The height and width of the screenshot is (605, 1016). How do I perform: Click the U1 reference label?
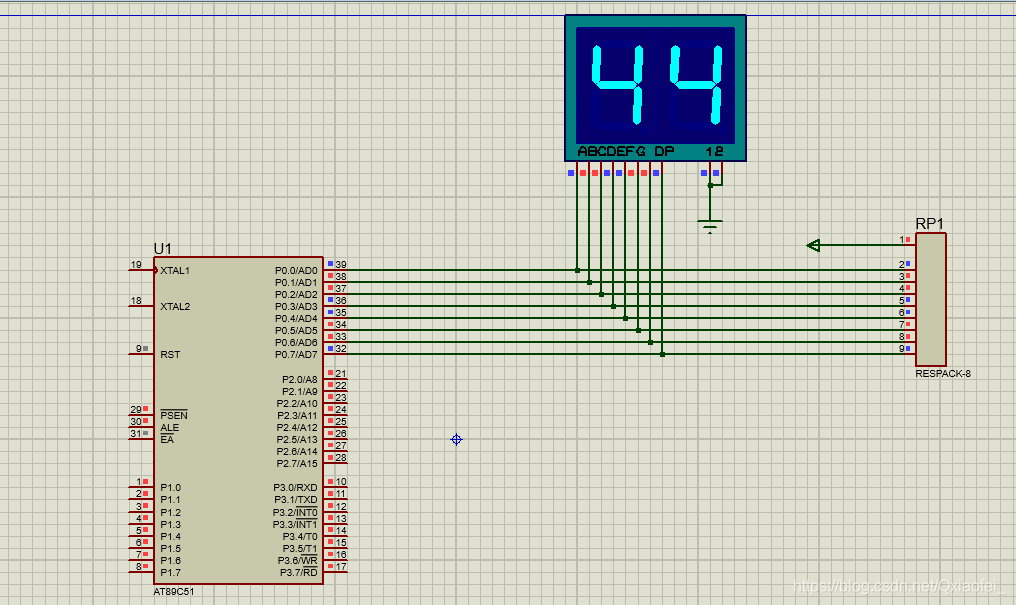pyautogui.click(x=163, y=249)
